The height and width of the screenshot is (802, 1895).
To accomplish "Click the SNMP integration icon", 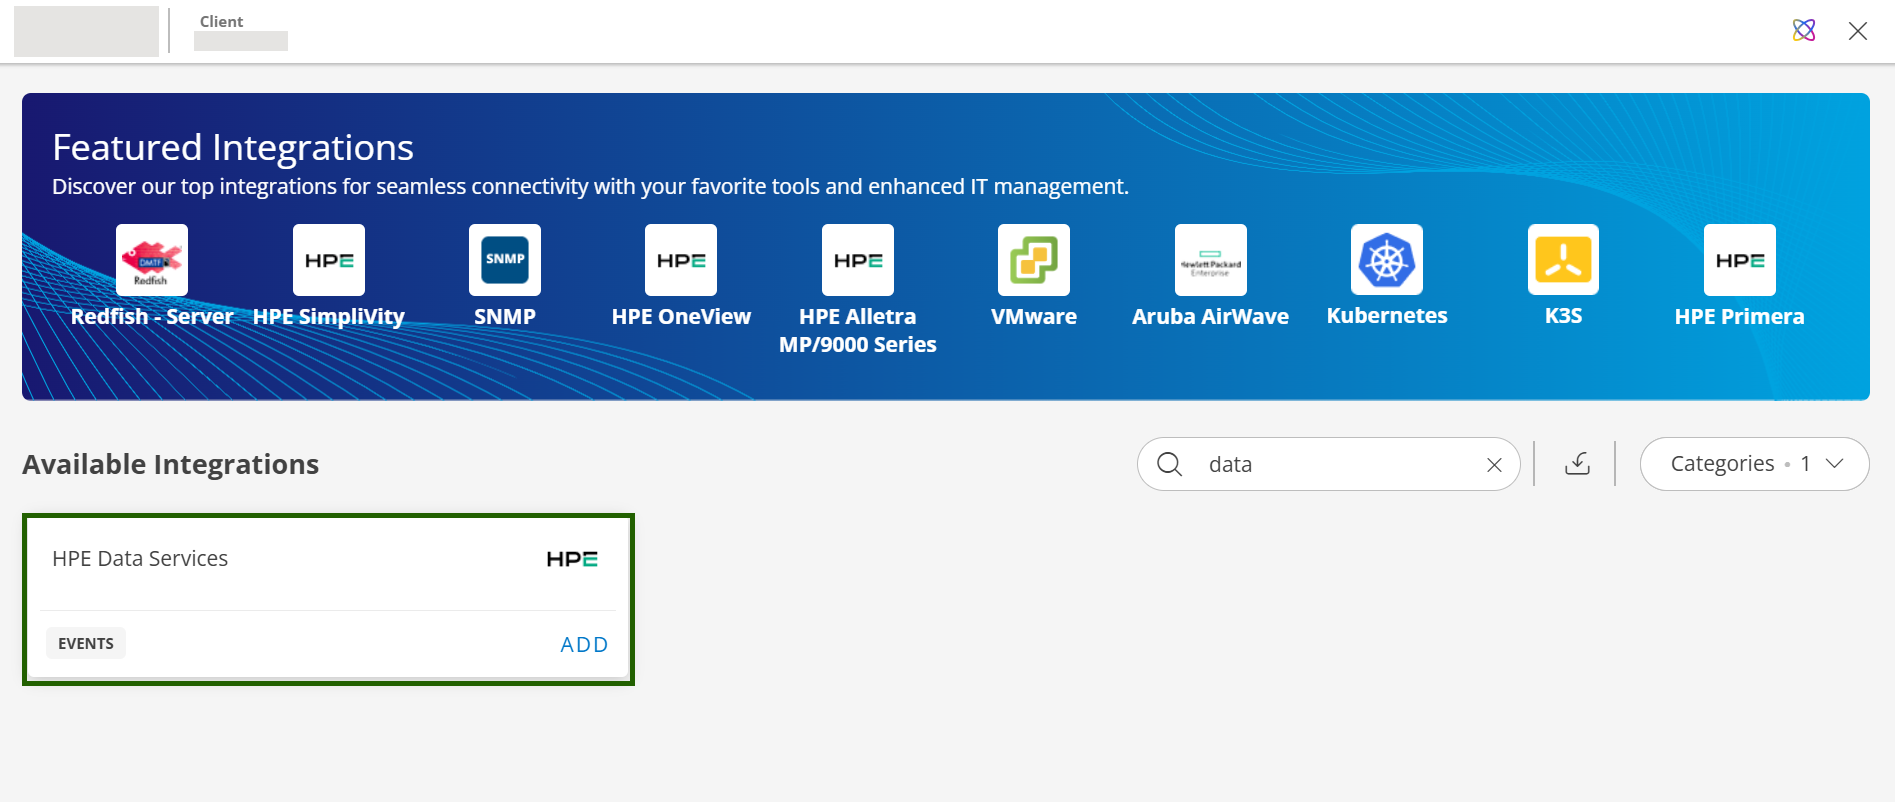I will click(505, 260).
